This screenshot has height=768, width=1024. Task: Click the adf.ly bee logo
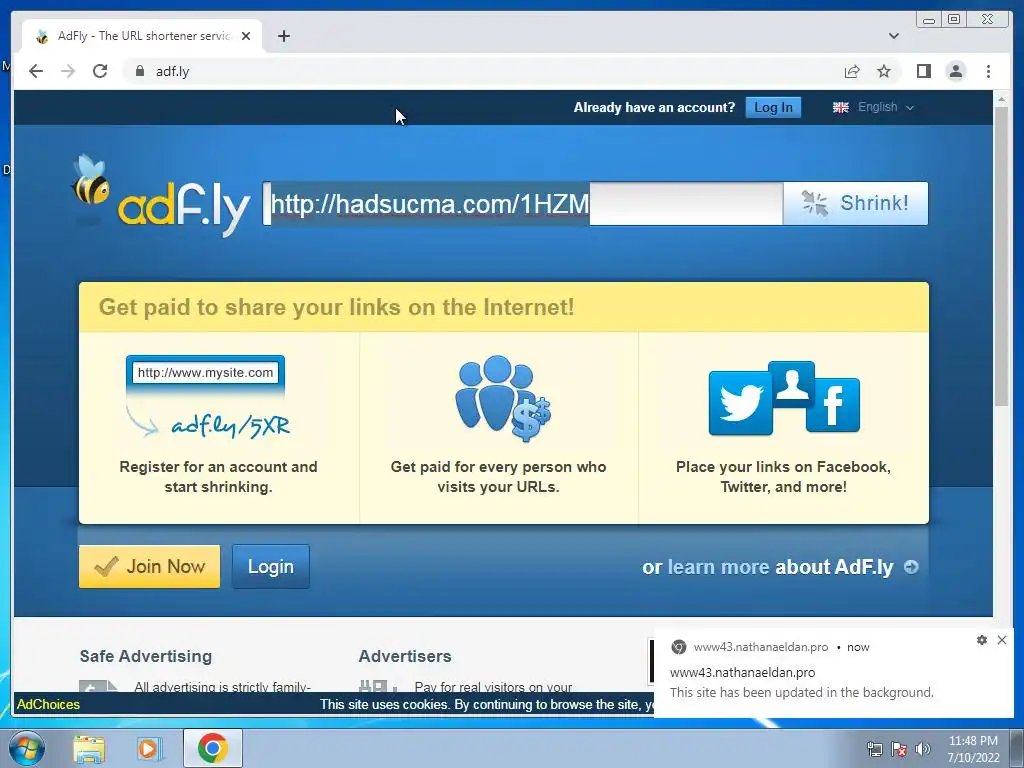[x=160, y=196]
